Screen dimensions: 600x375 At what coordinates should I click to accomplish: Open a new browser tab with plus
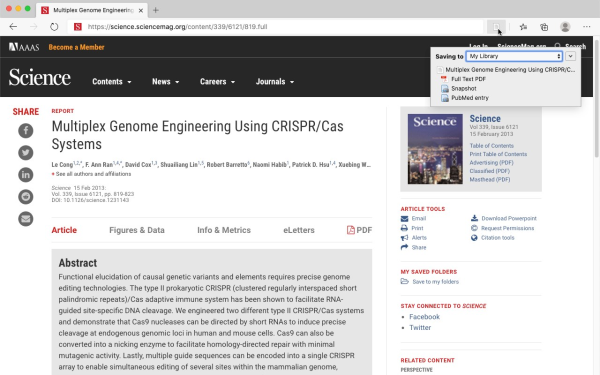(155, 10)
